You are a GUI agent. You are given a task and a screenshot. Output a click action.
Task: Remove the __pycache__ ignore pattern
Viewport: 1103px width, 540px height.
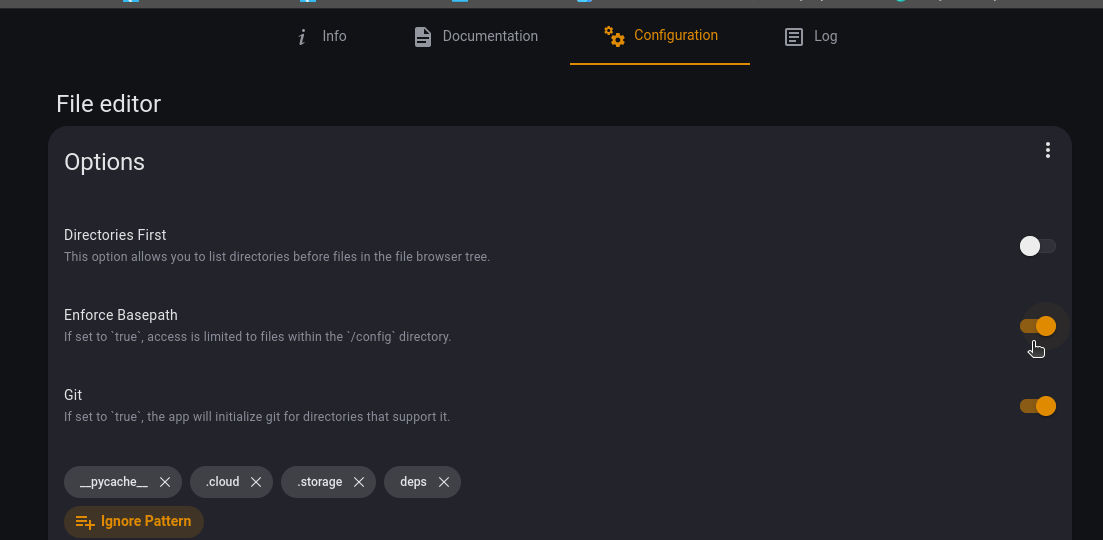(165, 482)
